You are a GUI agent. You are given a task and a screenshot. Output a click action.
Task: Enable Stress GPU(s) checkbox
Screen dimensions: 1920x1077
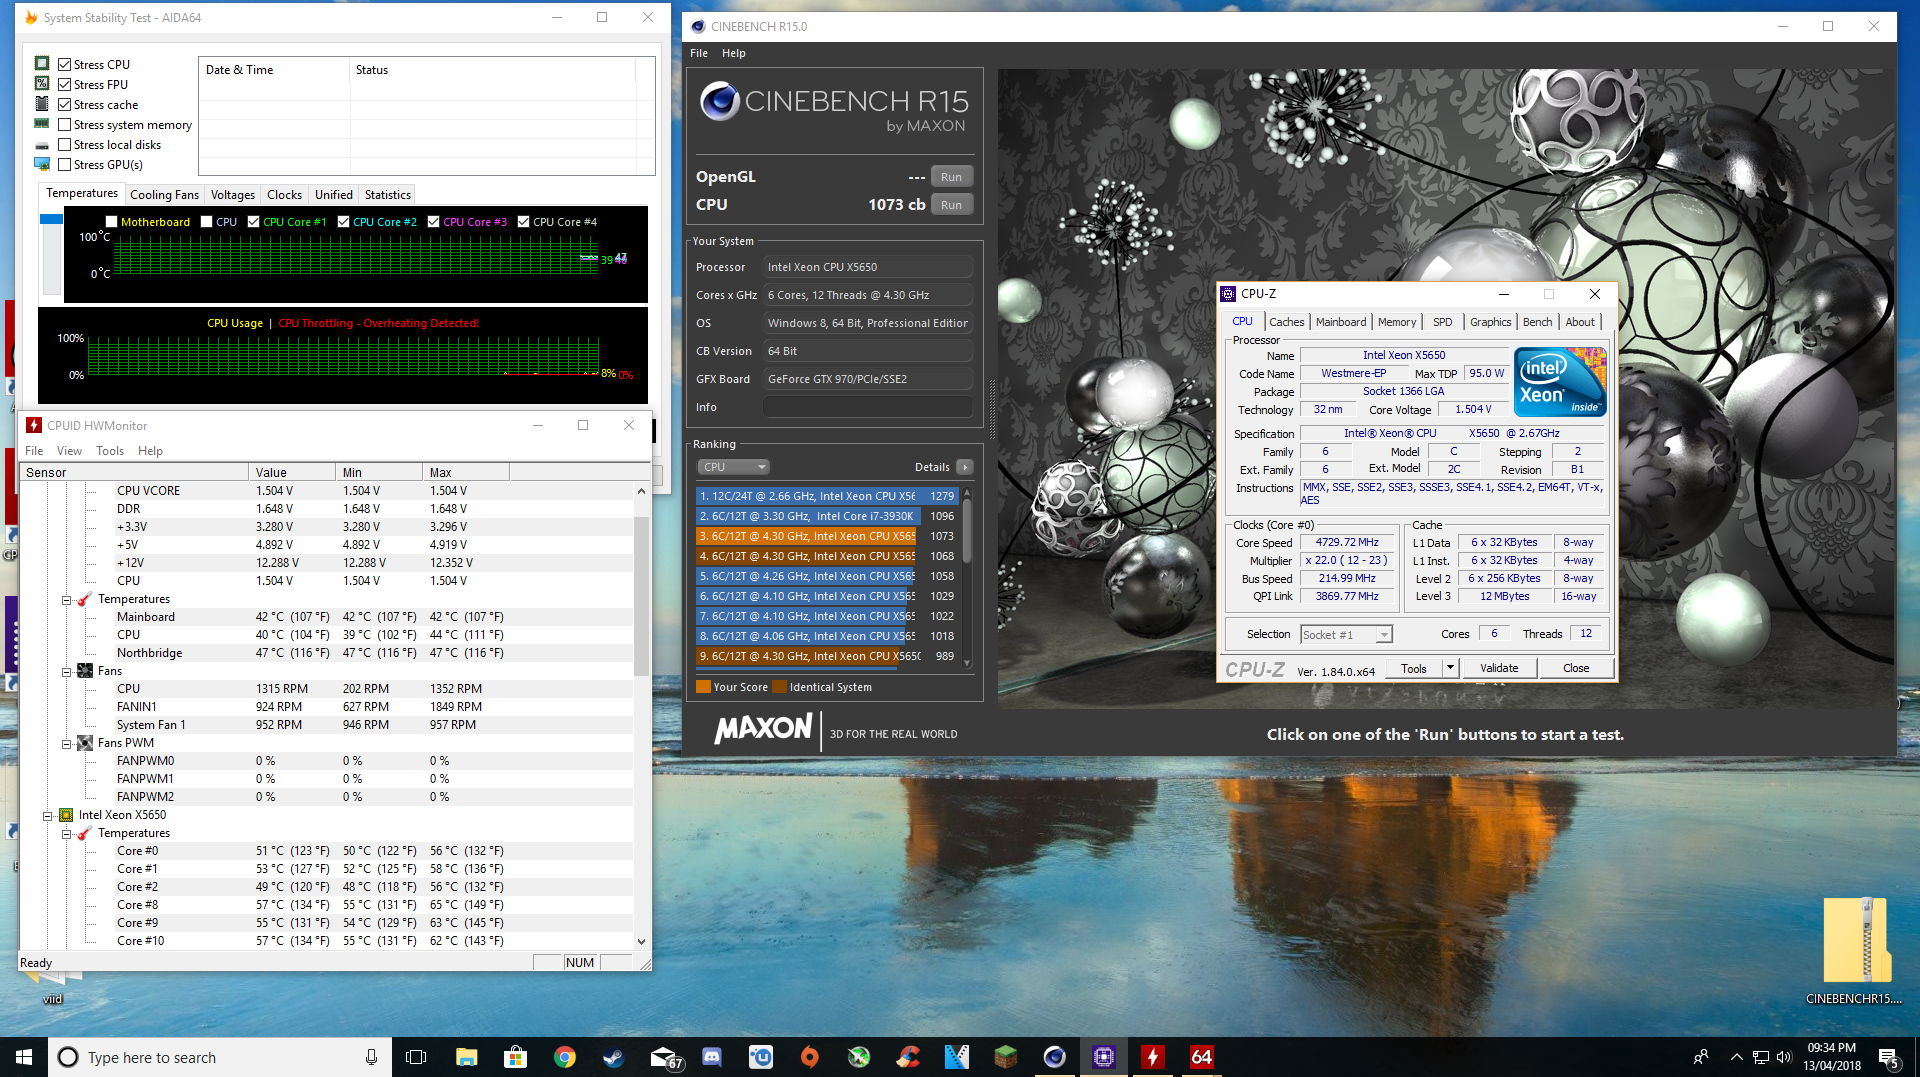[x=65, y=164]
